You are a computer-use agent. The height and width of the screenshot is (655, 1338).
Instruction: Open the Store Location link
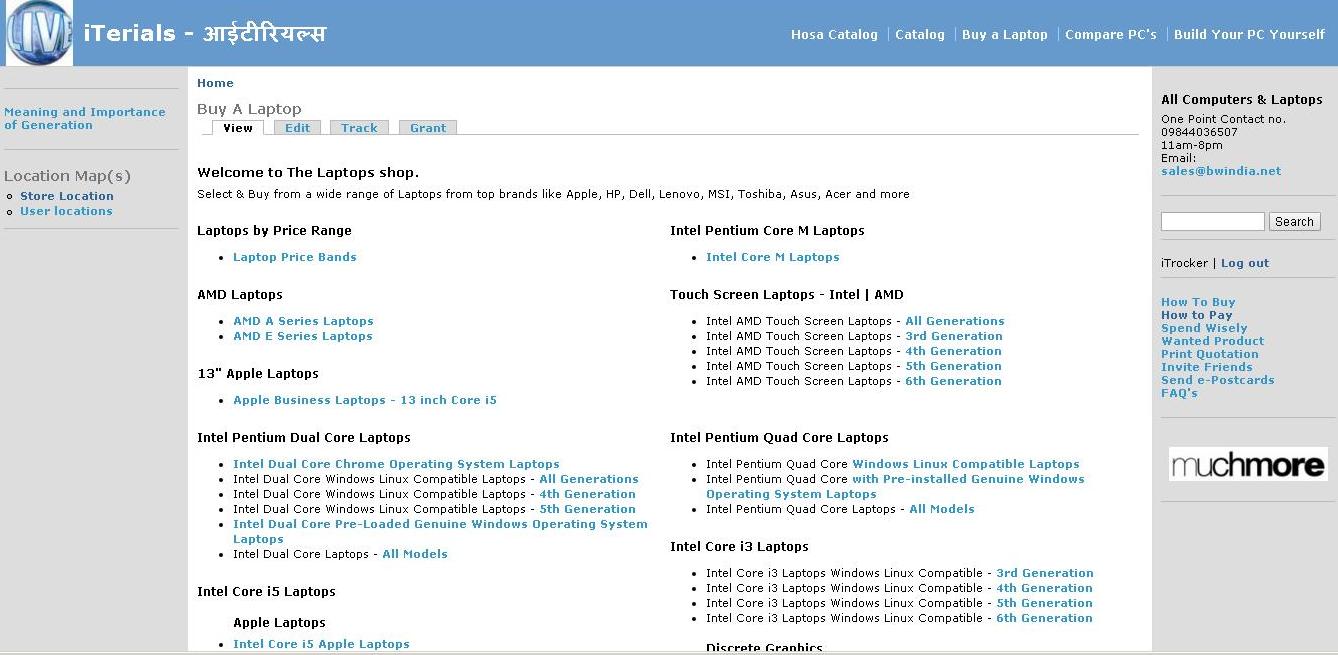coord(67,196)
